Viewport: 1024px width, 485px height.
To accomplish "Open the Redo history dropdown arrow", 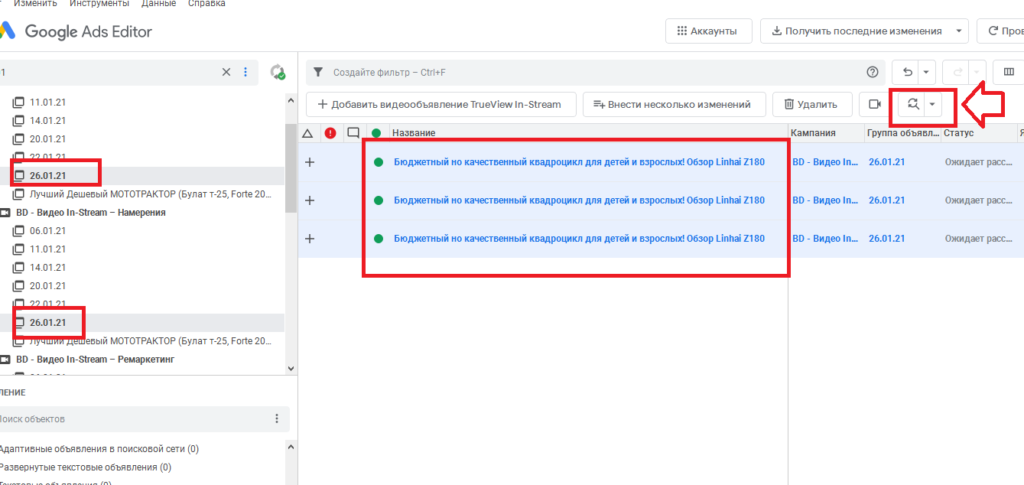I will [x=977, y=72].
